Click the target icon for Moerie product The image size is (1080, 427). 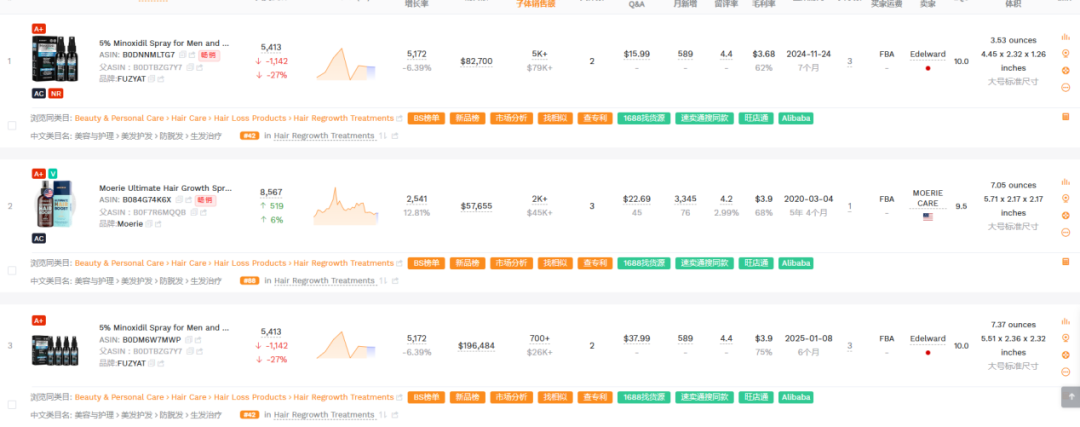[x=1066, y=216]
